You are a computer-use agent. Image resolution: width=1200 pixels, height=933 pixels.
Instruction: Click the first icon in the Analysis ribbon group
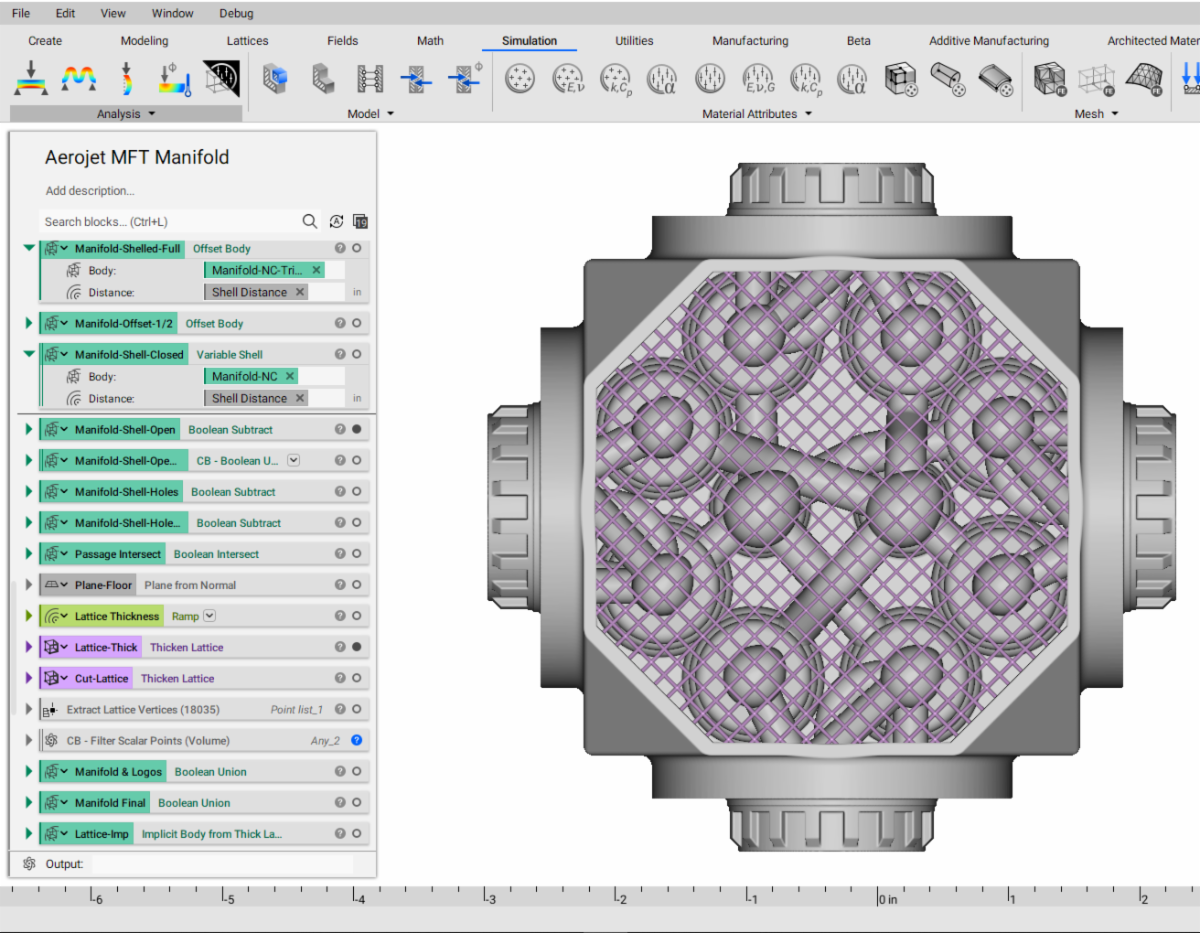pyautogui.click(x=32, y=79)
